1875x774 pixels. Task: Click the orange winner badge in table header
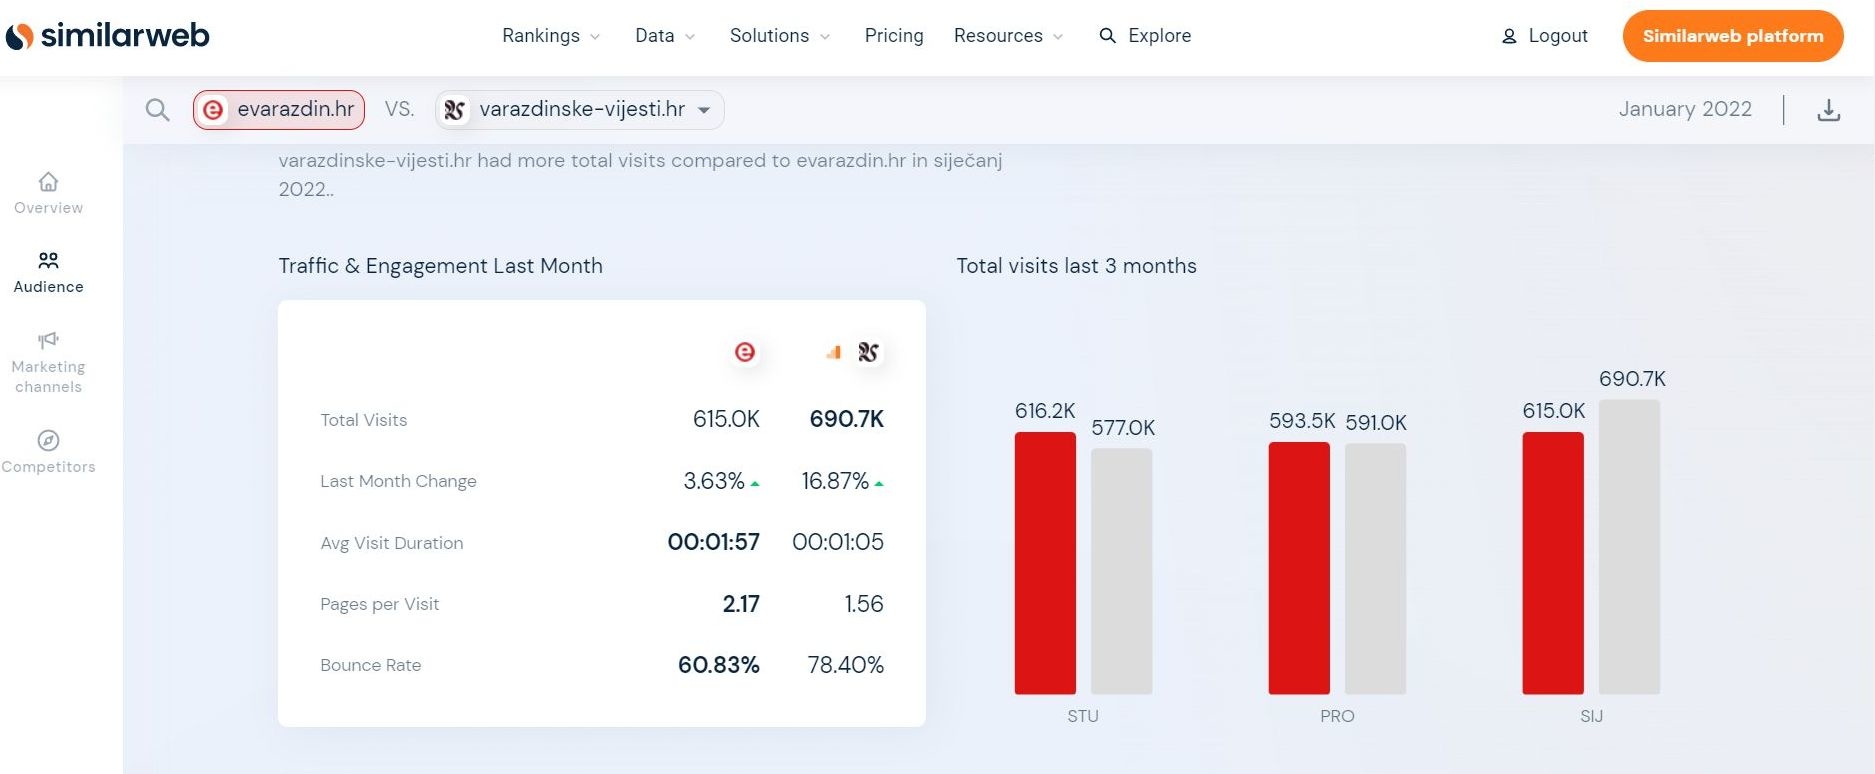click(x=833, y=352)
